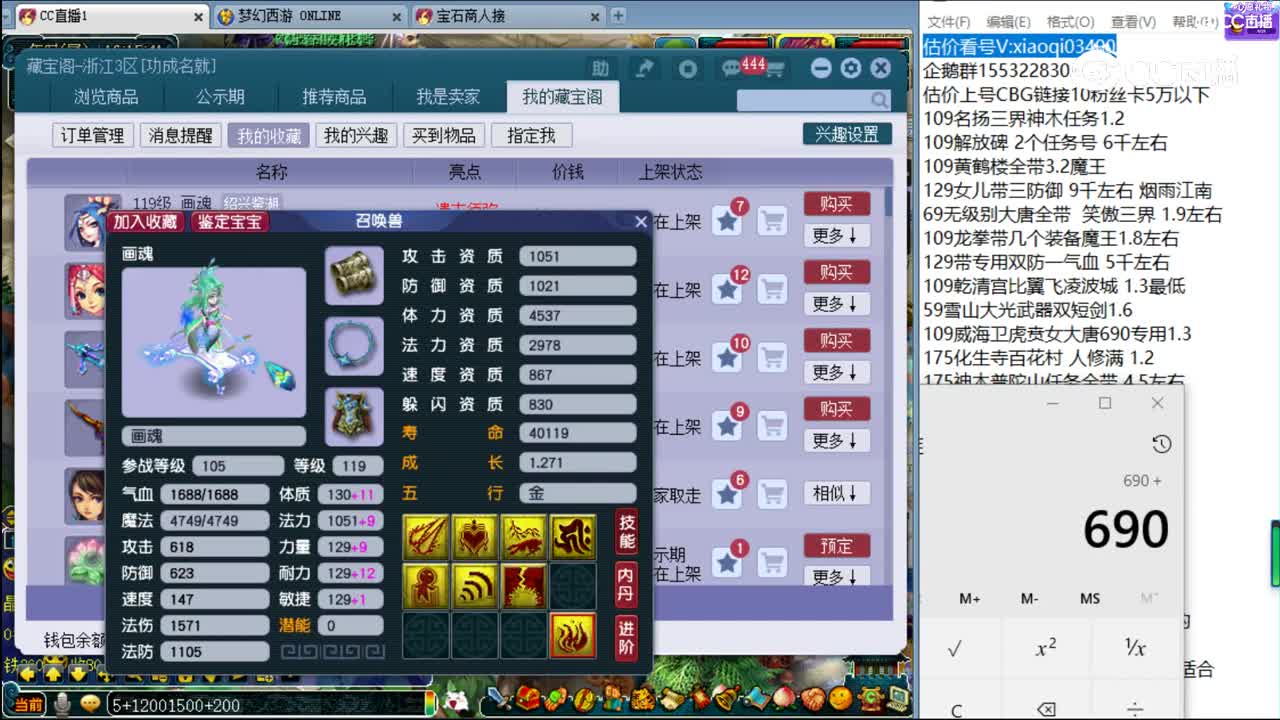Screen dimensions: 1280x720
Task: Click 购买 in the row with star badge 7
Action: click(x=836, y=204)
